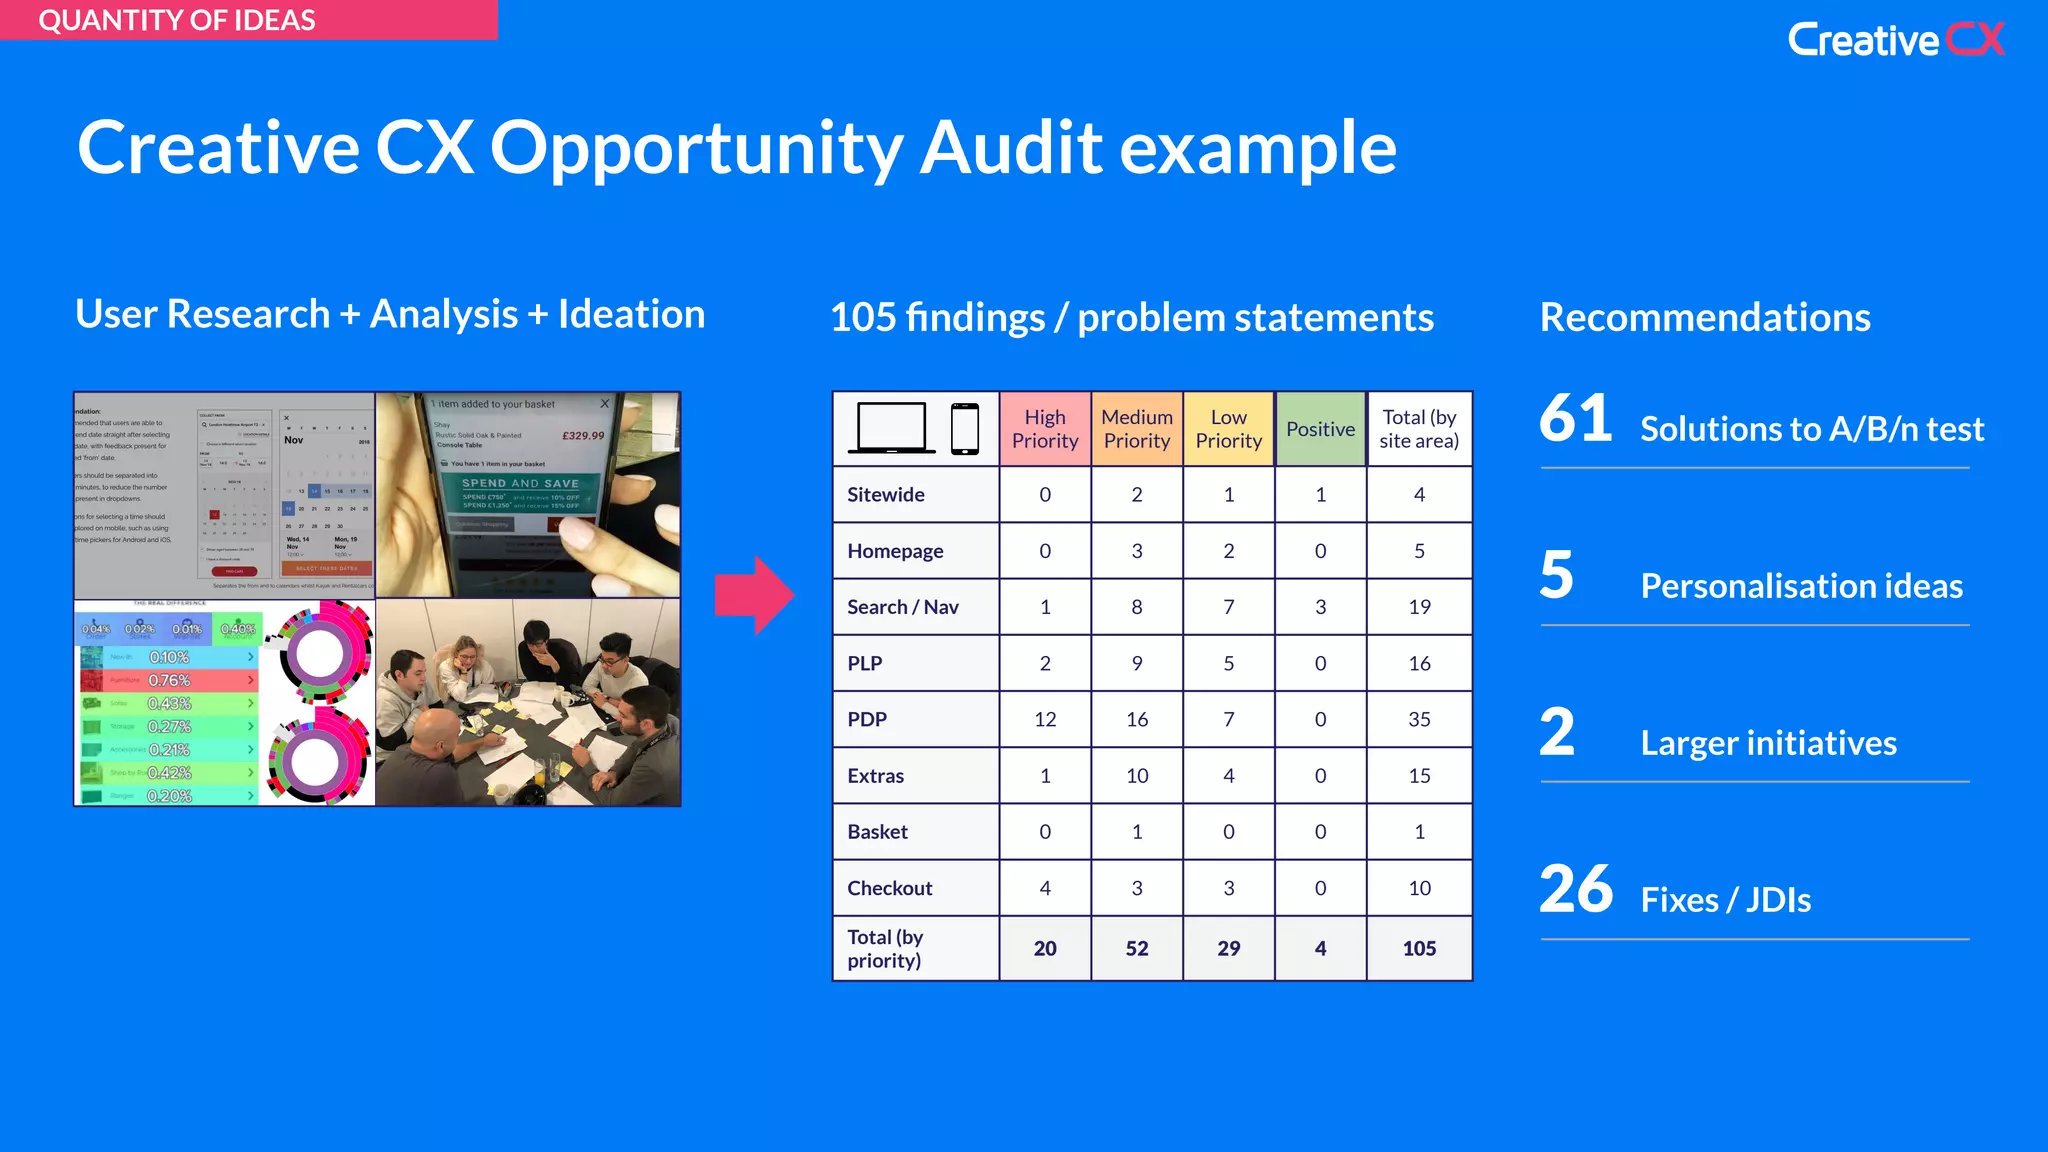Click the Creative CX logo

coord(1896,40)
